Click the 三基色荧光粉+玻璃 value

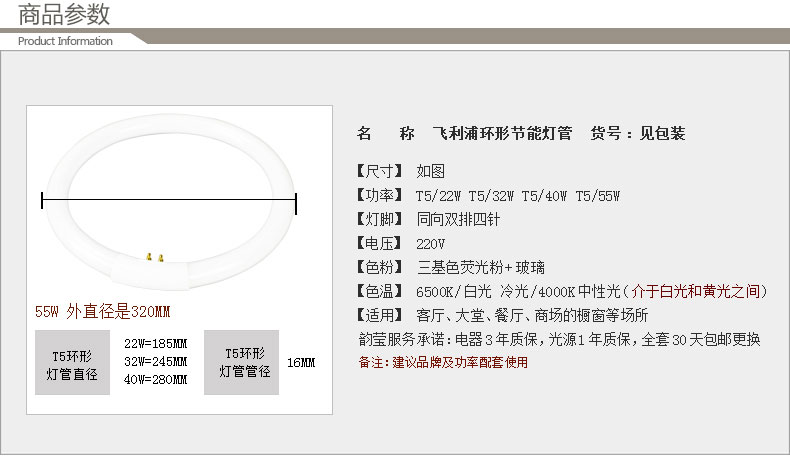click(481, 267)
